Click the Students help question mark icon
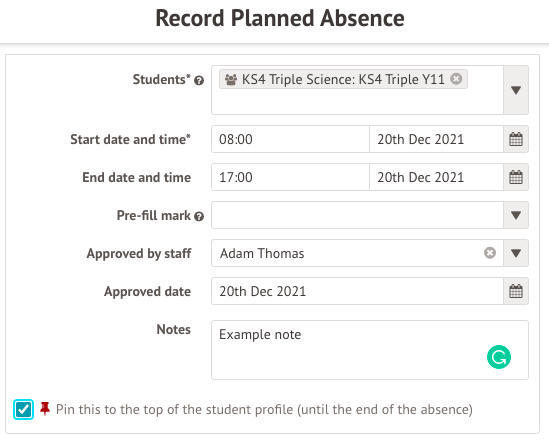549x441 pixels. click(199, 80)
